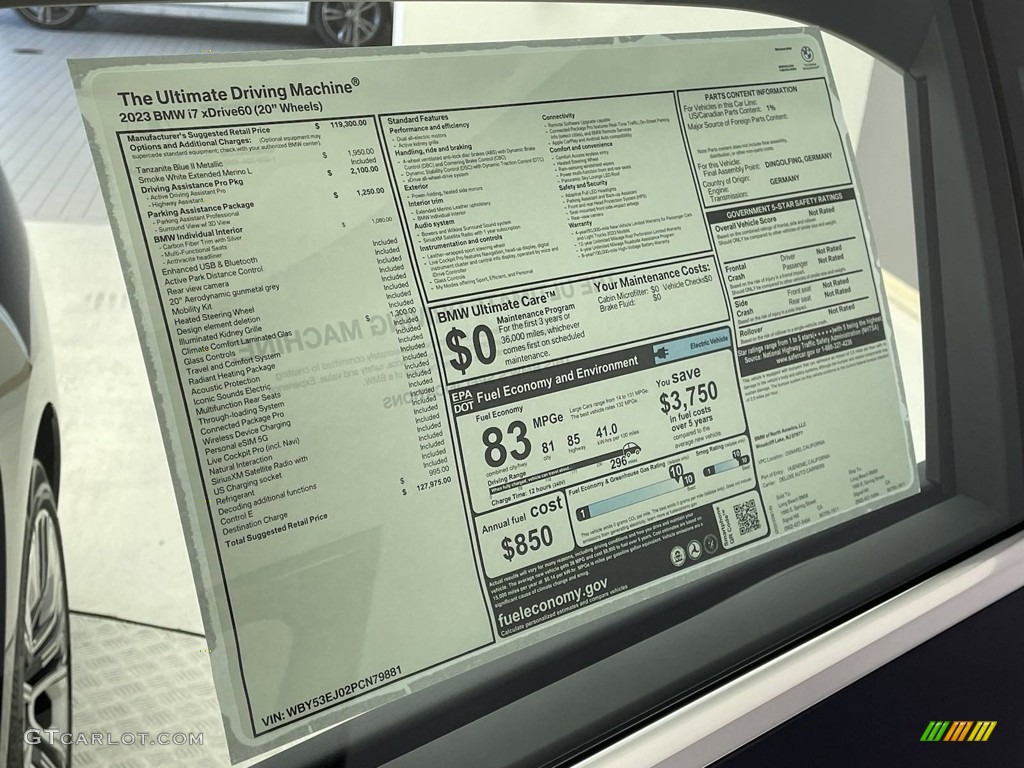Click the electric plug icon beside Electric Vehicle
The image size is (1024, 768).
(660, 354)
